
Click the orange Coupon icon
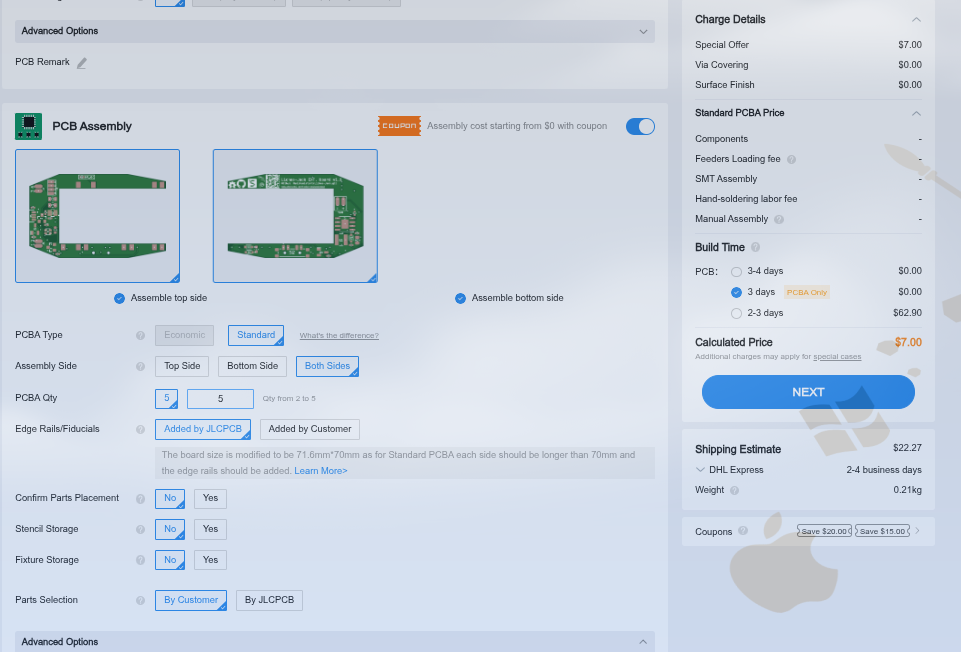[399, 126]
